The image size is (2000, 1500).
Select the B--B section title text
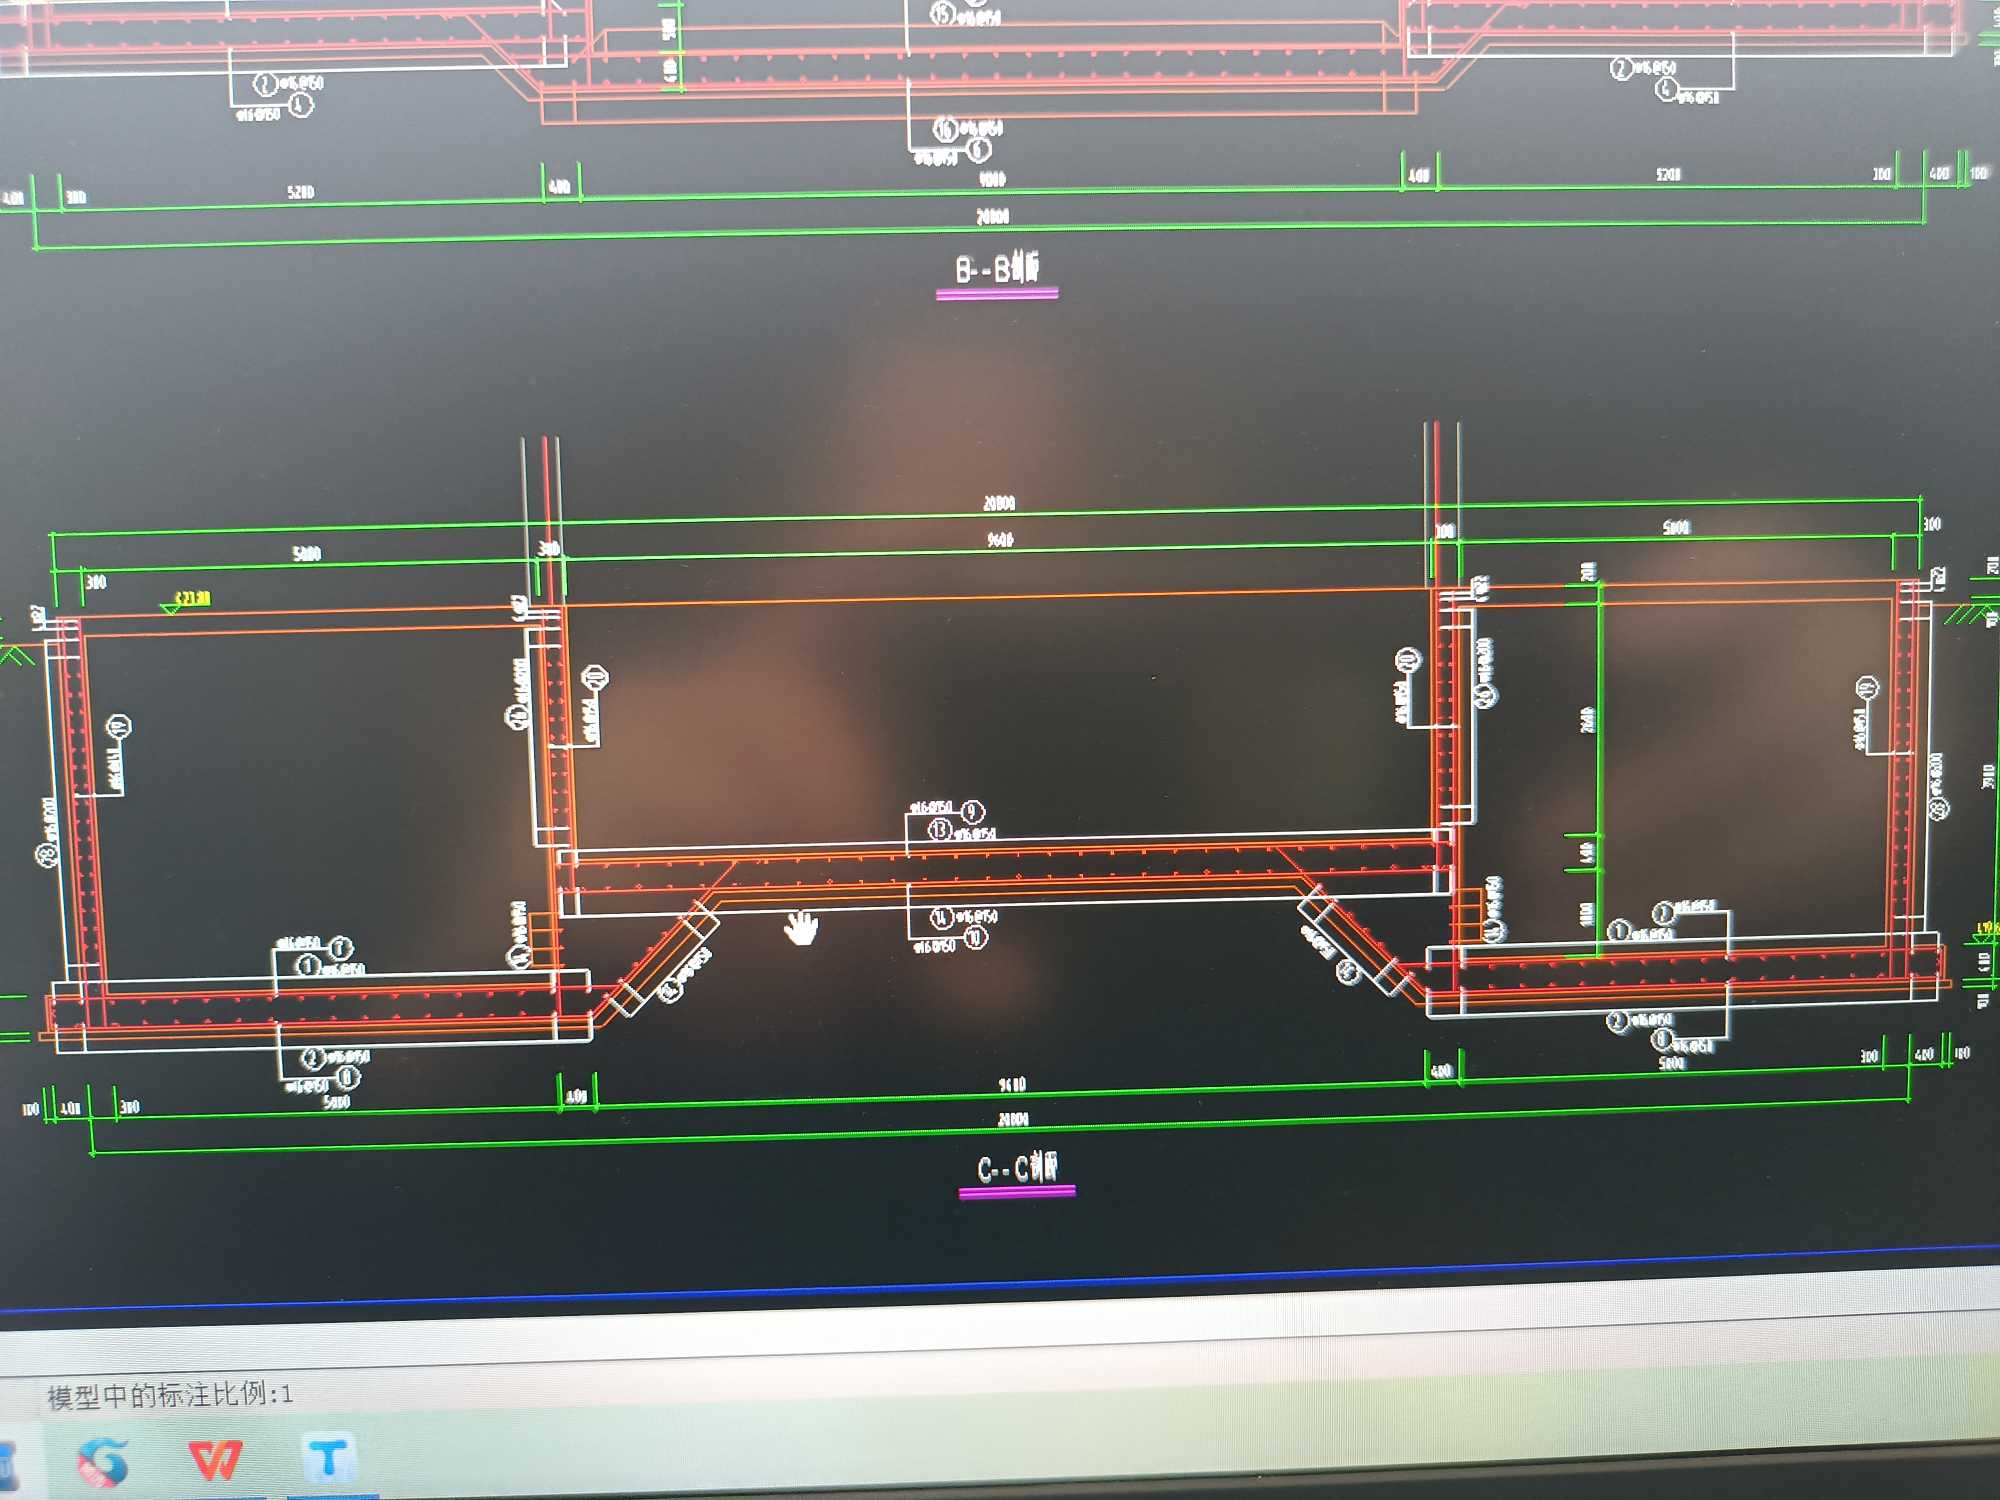[997, 268]
